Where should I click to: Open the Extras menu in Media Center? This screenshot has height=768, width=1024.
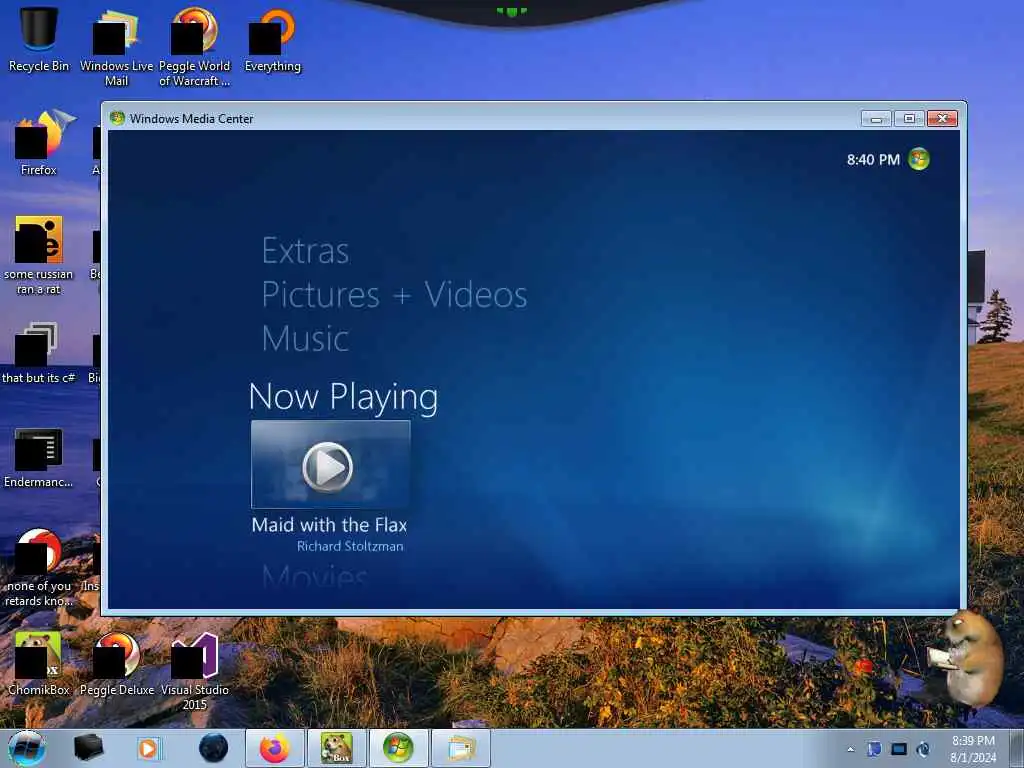[305, 251]
